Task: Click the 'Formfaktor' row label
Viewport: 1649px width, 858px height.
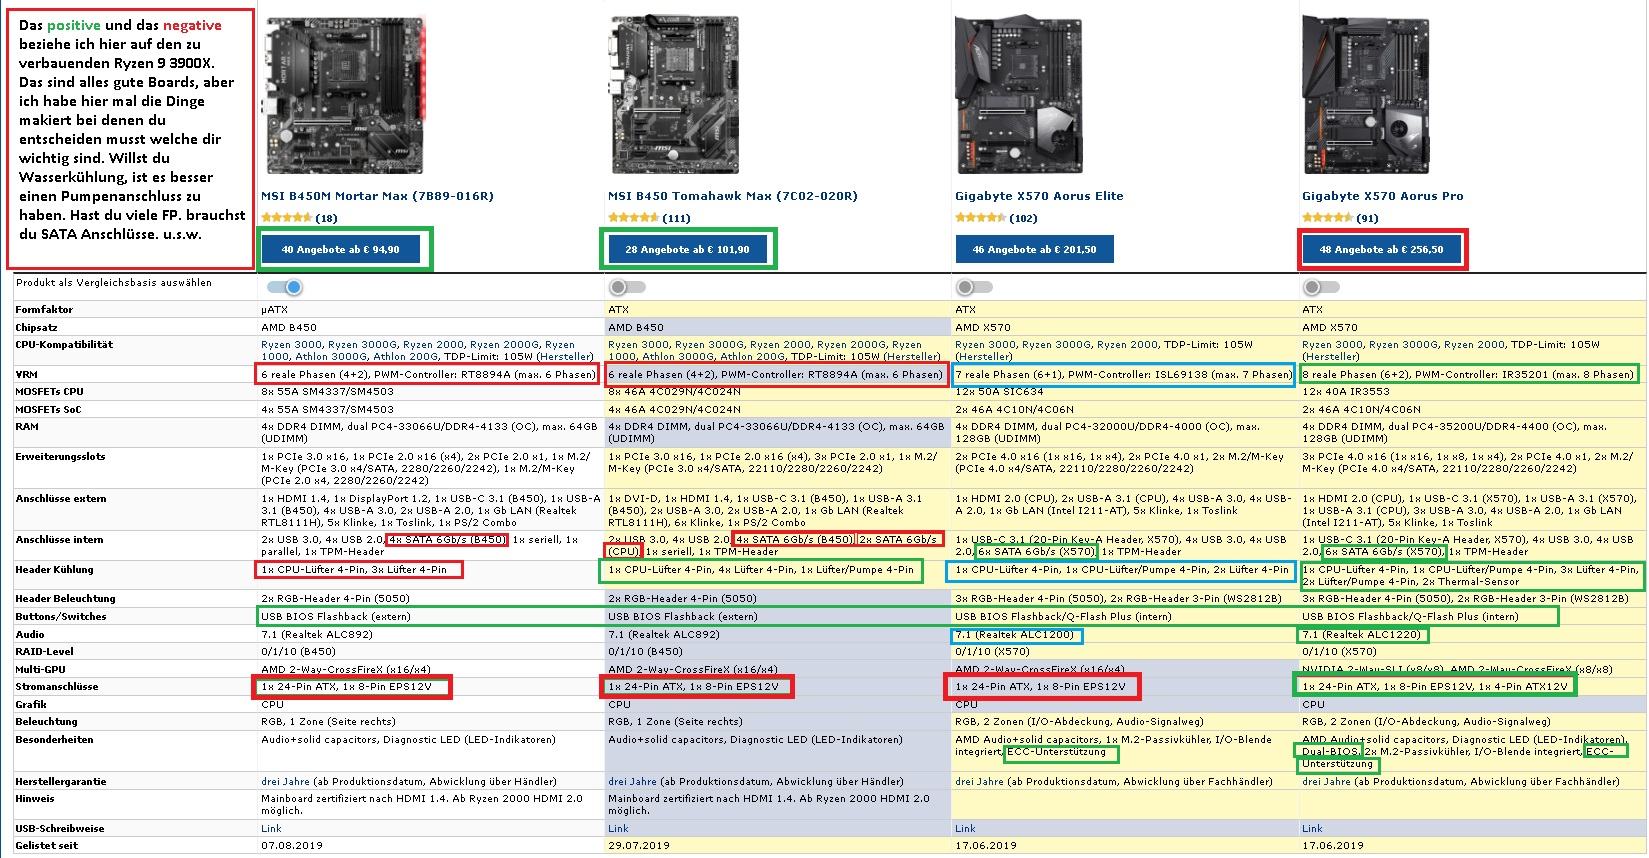Action: point(44,310)
